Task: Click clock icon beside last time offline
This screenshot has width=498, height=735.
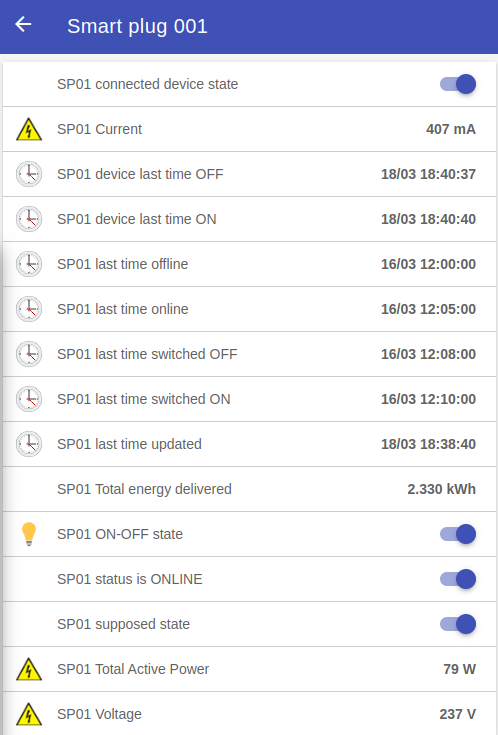Action: (29, 264)
